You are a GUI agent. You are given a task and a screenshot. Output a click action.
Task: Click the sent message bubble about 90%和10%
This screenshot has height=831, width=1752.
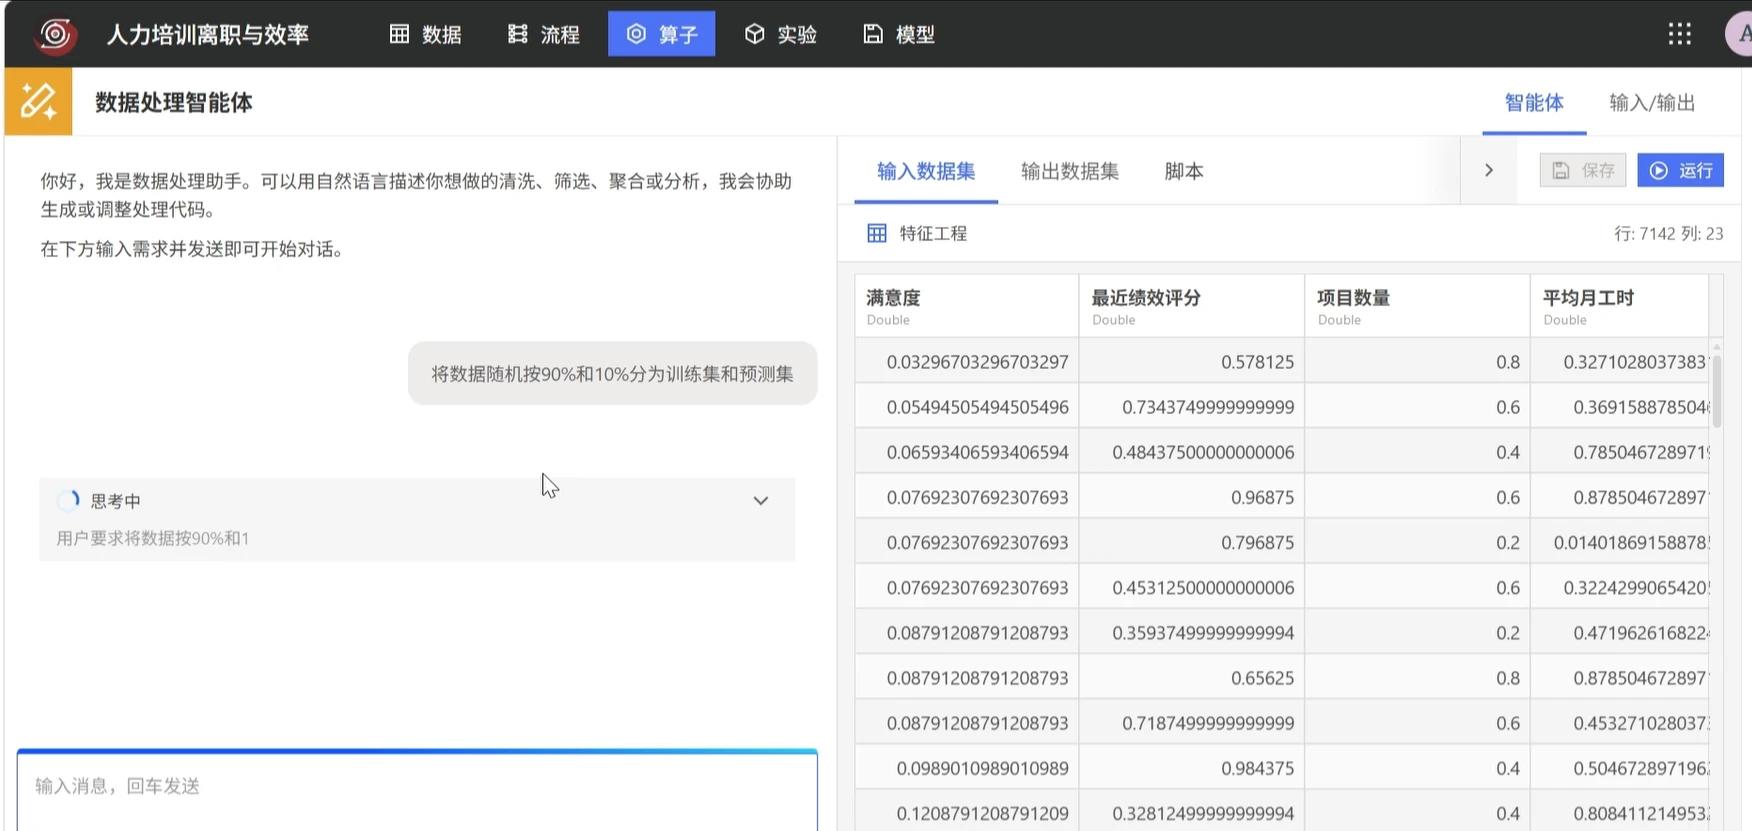(612, 374)
